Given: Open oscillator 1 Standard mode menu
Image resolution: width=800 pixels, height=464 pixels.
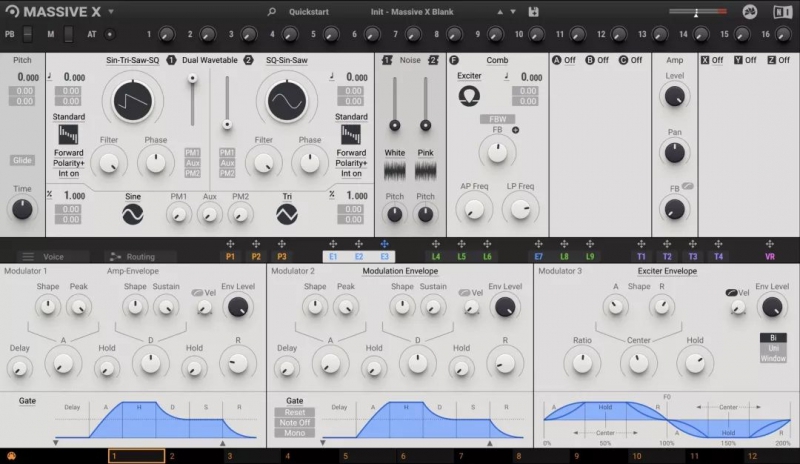Looking at the screenshot, I should pos(69,116).
